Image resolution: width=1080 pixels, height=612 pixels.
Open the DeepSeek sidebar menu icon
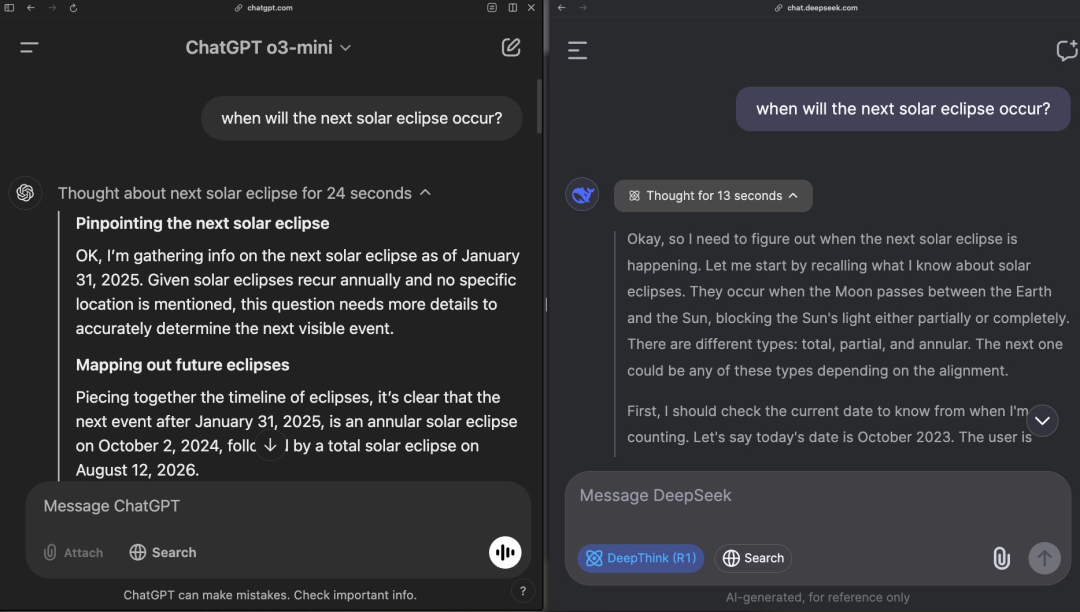pyautogui.click(x=577, y=50)
